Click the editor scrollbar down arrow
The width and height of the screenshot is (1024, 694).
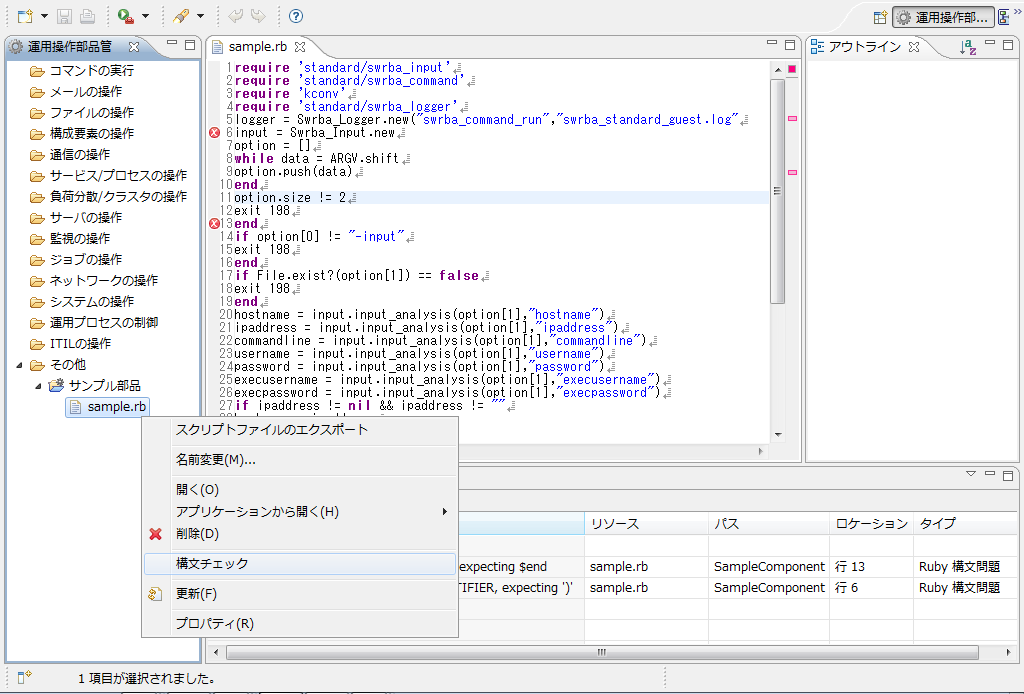[x=777, y=435]
